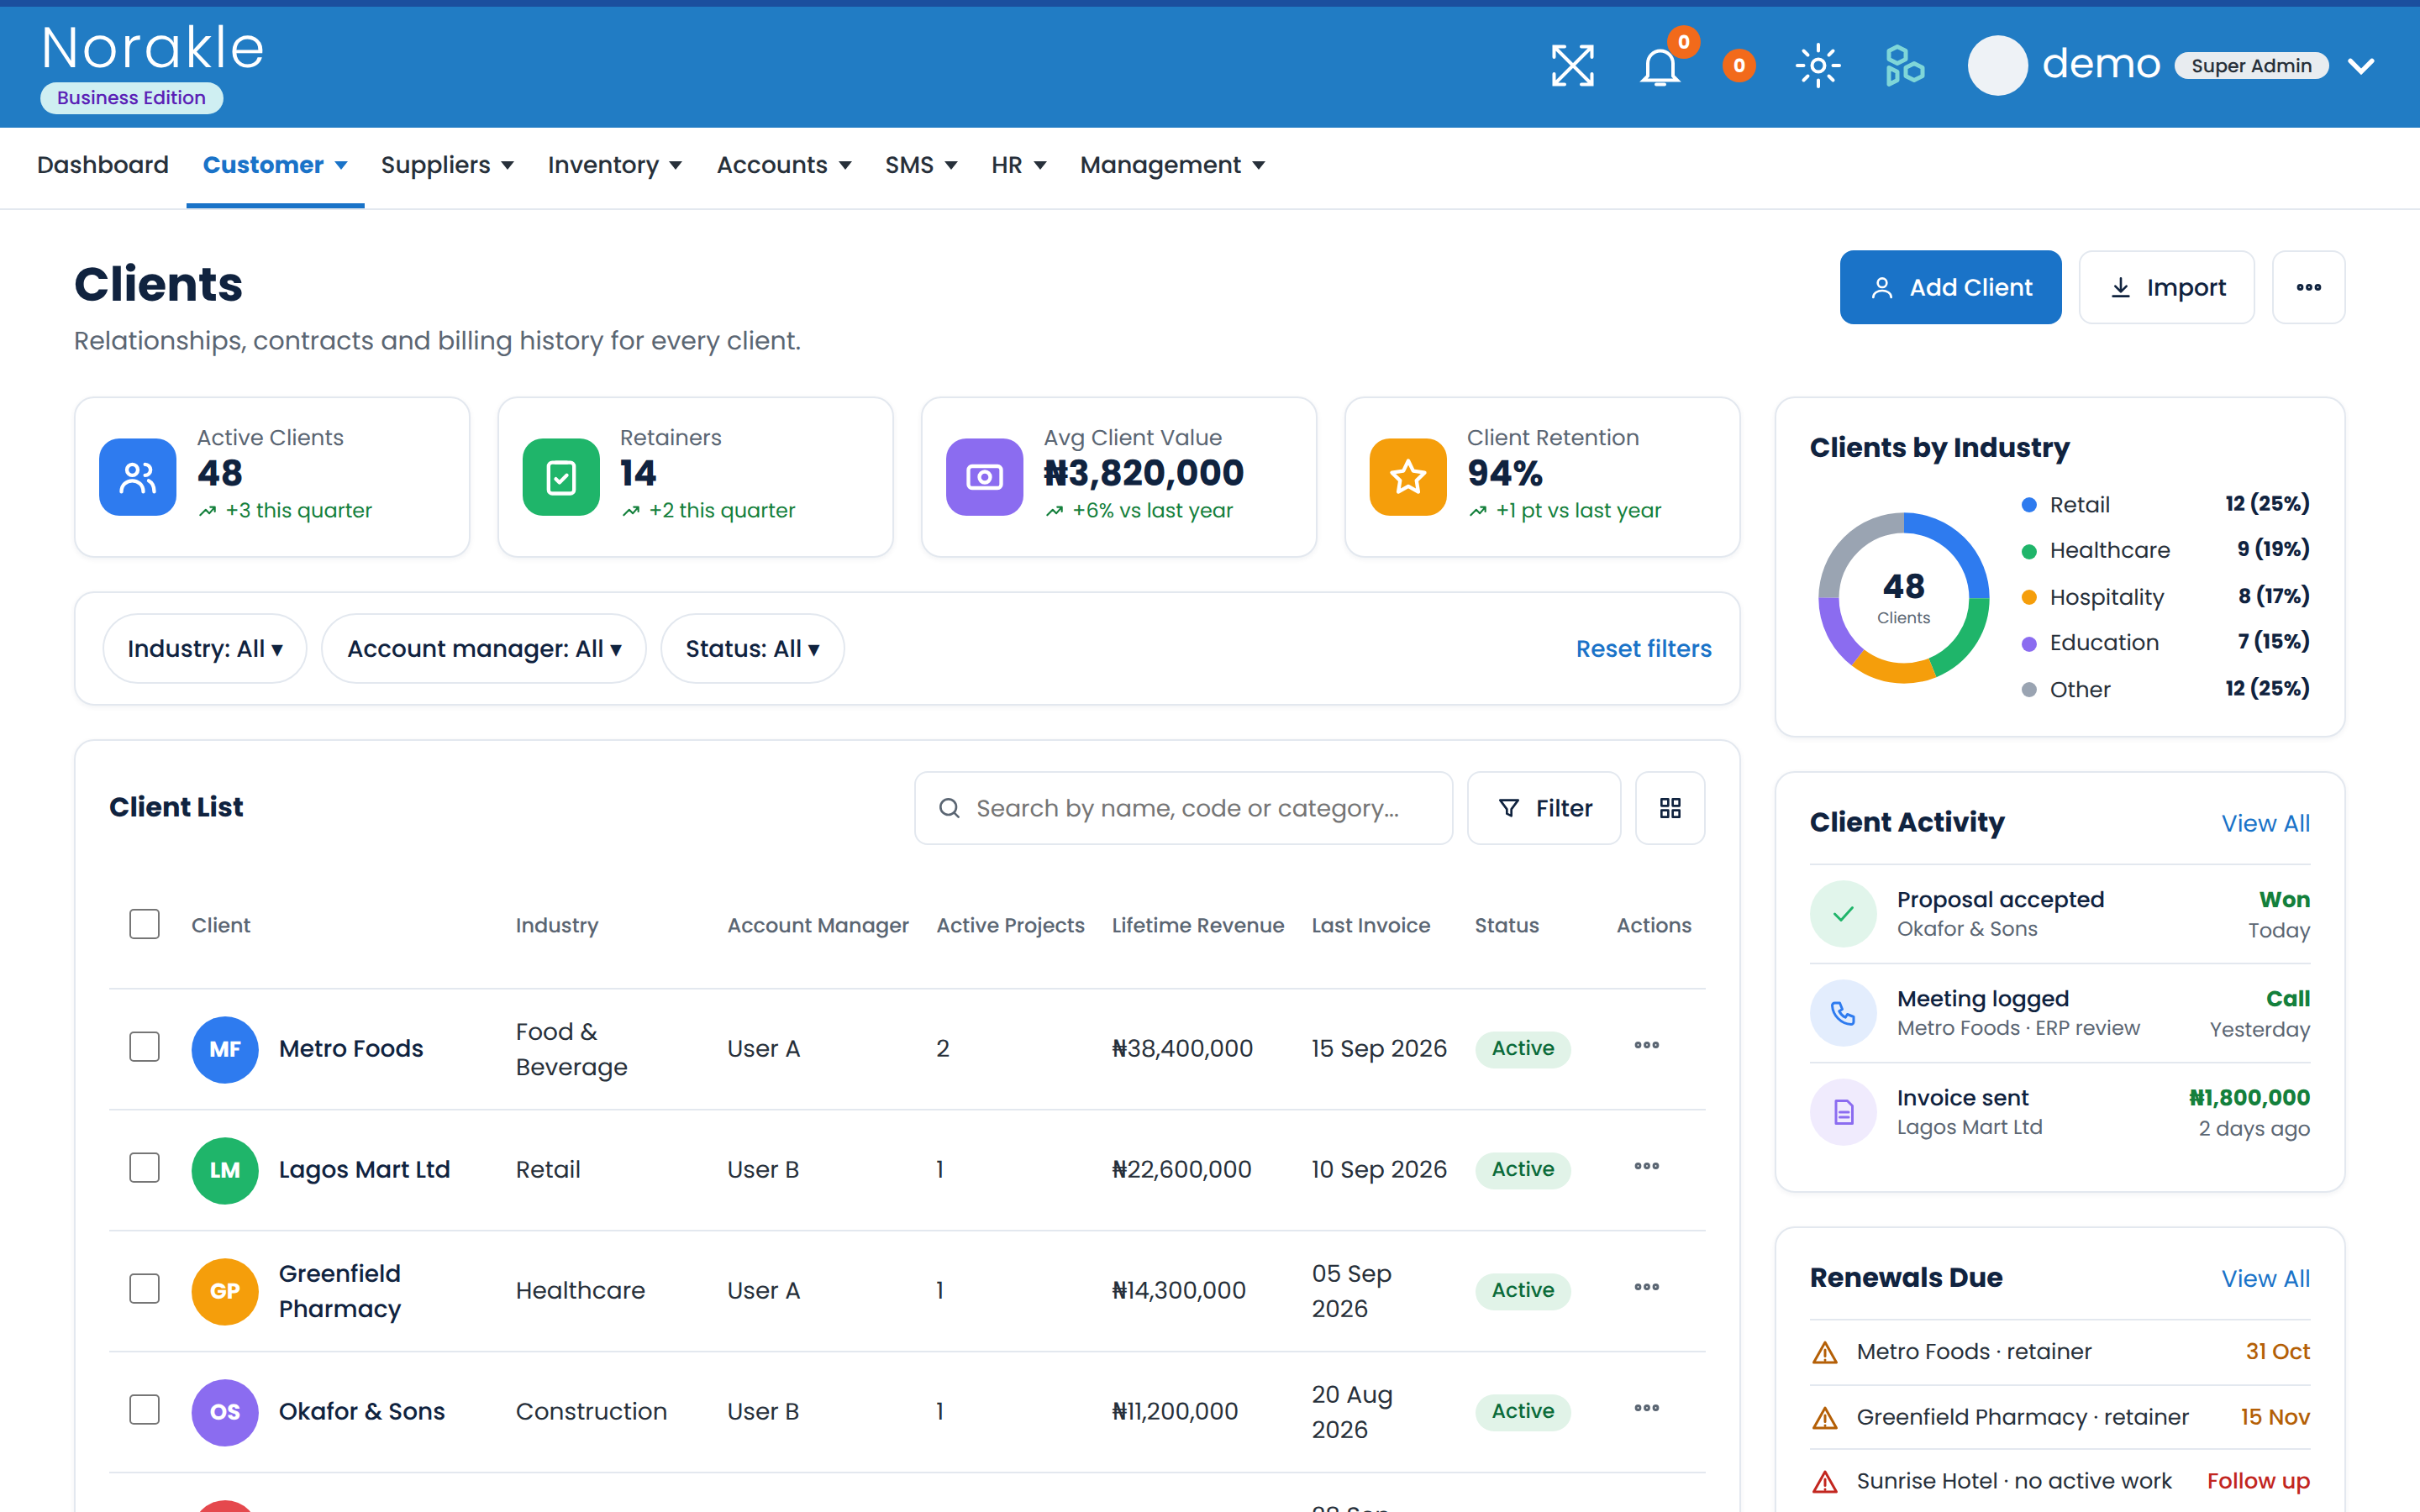
Task: Click the Active Clients people icon
Action: [138, 477]
